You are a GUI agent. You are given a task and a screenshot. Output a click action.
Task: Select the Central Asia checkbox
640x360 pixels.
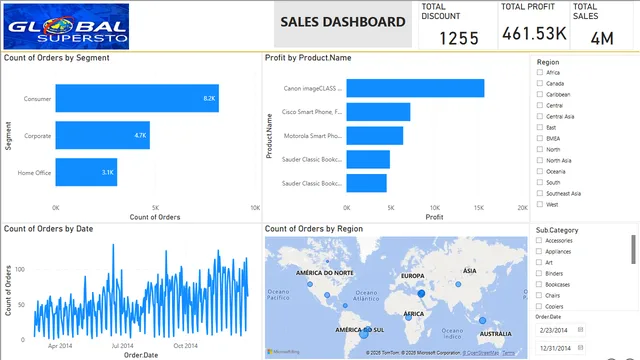[540, 116]
